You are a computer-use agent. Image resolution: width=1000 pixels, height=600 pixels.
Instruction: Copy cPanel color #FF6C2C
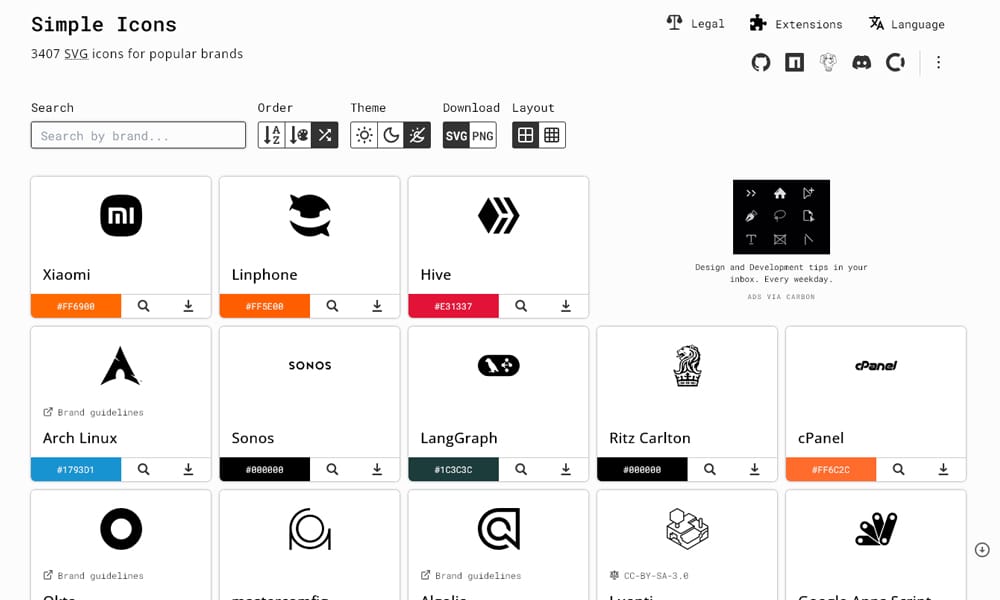point(831,469)
